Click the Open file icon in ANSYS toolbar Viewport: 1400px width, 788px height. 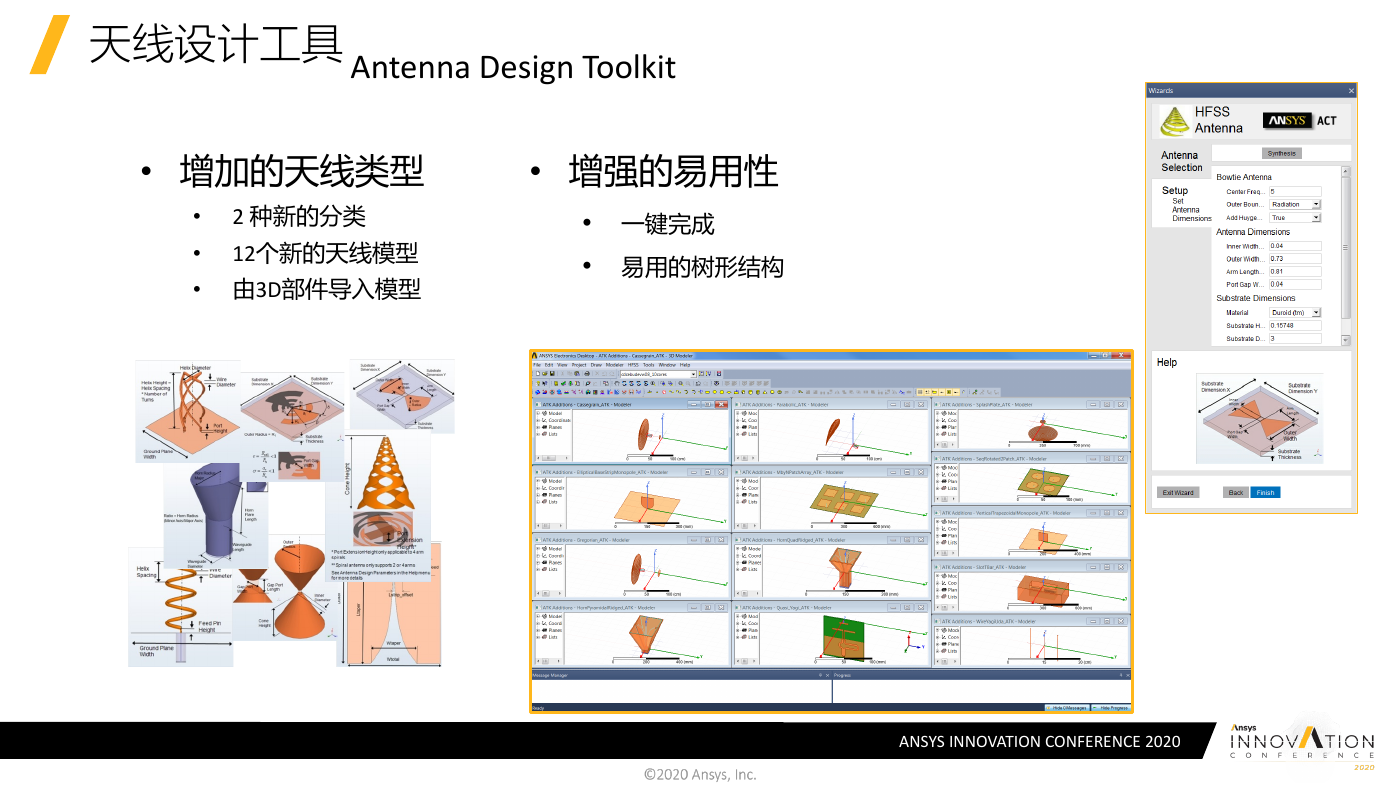pyautogui.click(x=545, y=374)
